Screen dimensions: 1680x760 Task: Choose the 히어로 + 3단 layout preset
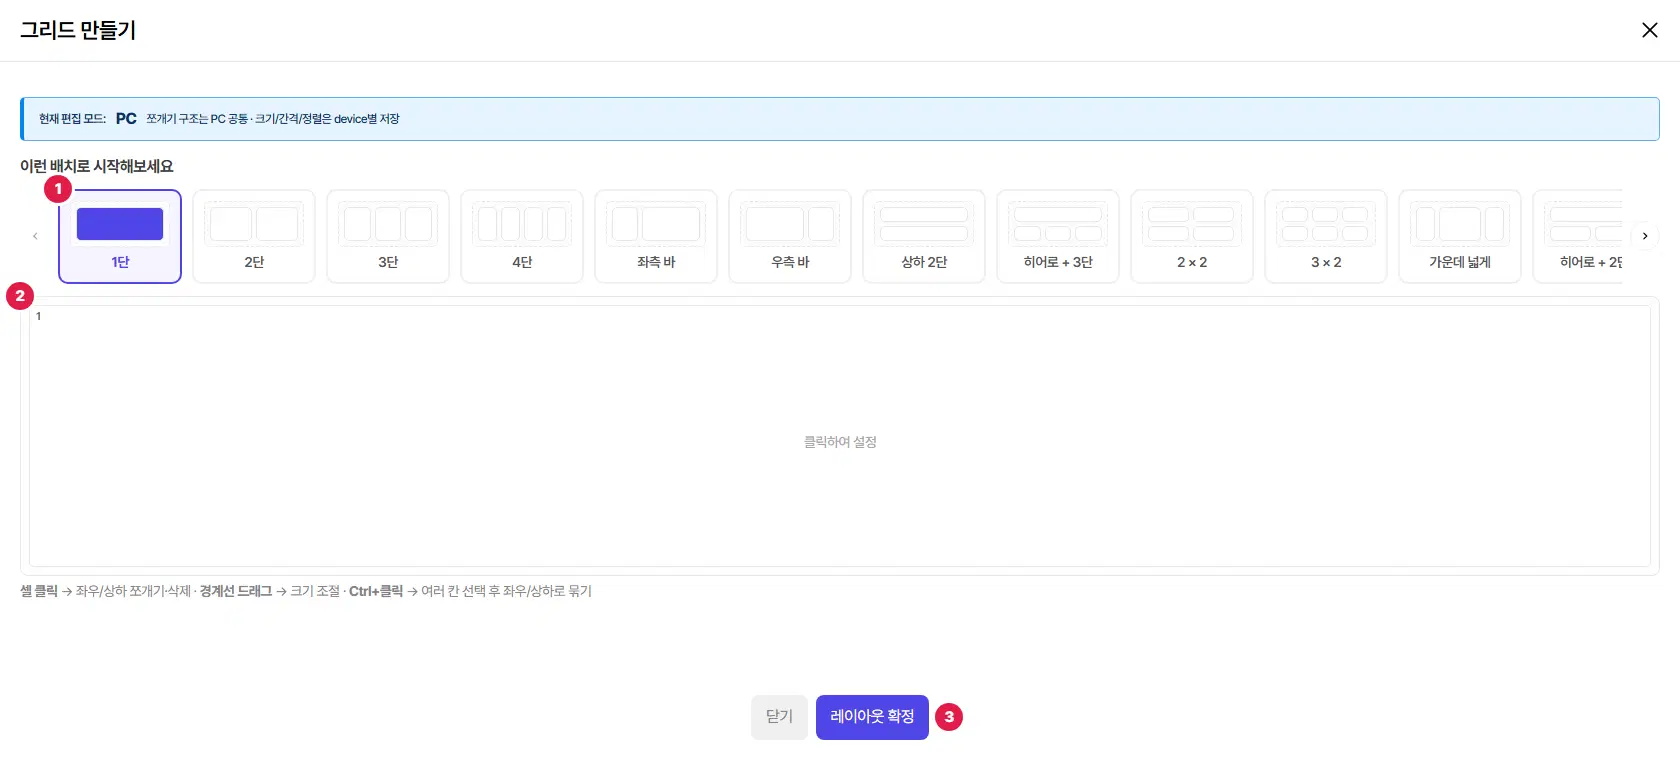1058,236
